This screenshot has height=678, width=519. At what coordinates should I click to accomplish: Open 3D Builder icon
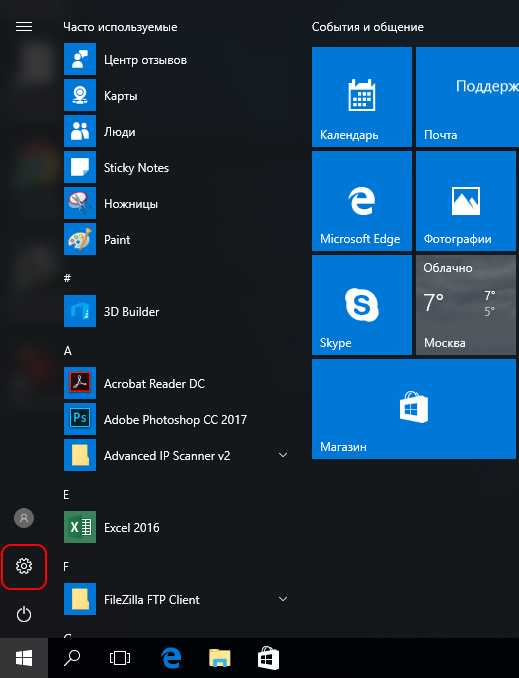[x=80, y=311]
